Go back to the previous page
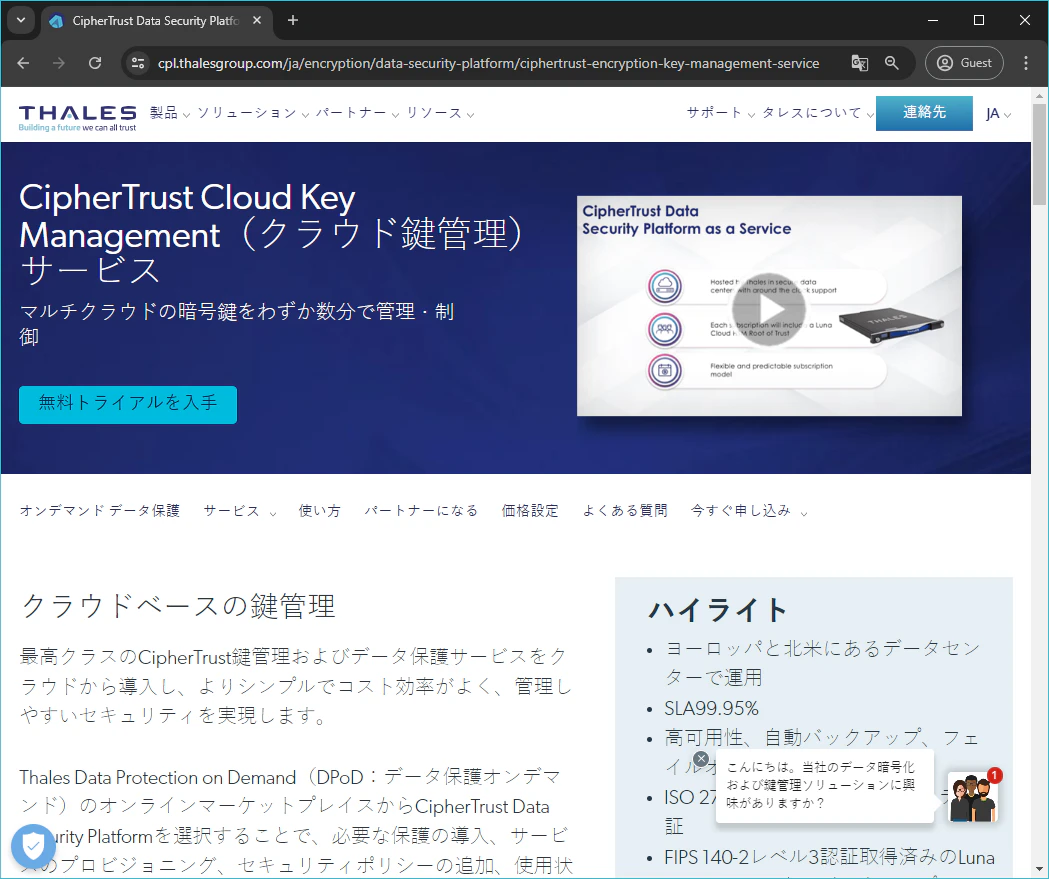Viewport: 1049px width, 879px height. point(23,63)
